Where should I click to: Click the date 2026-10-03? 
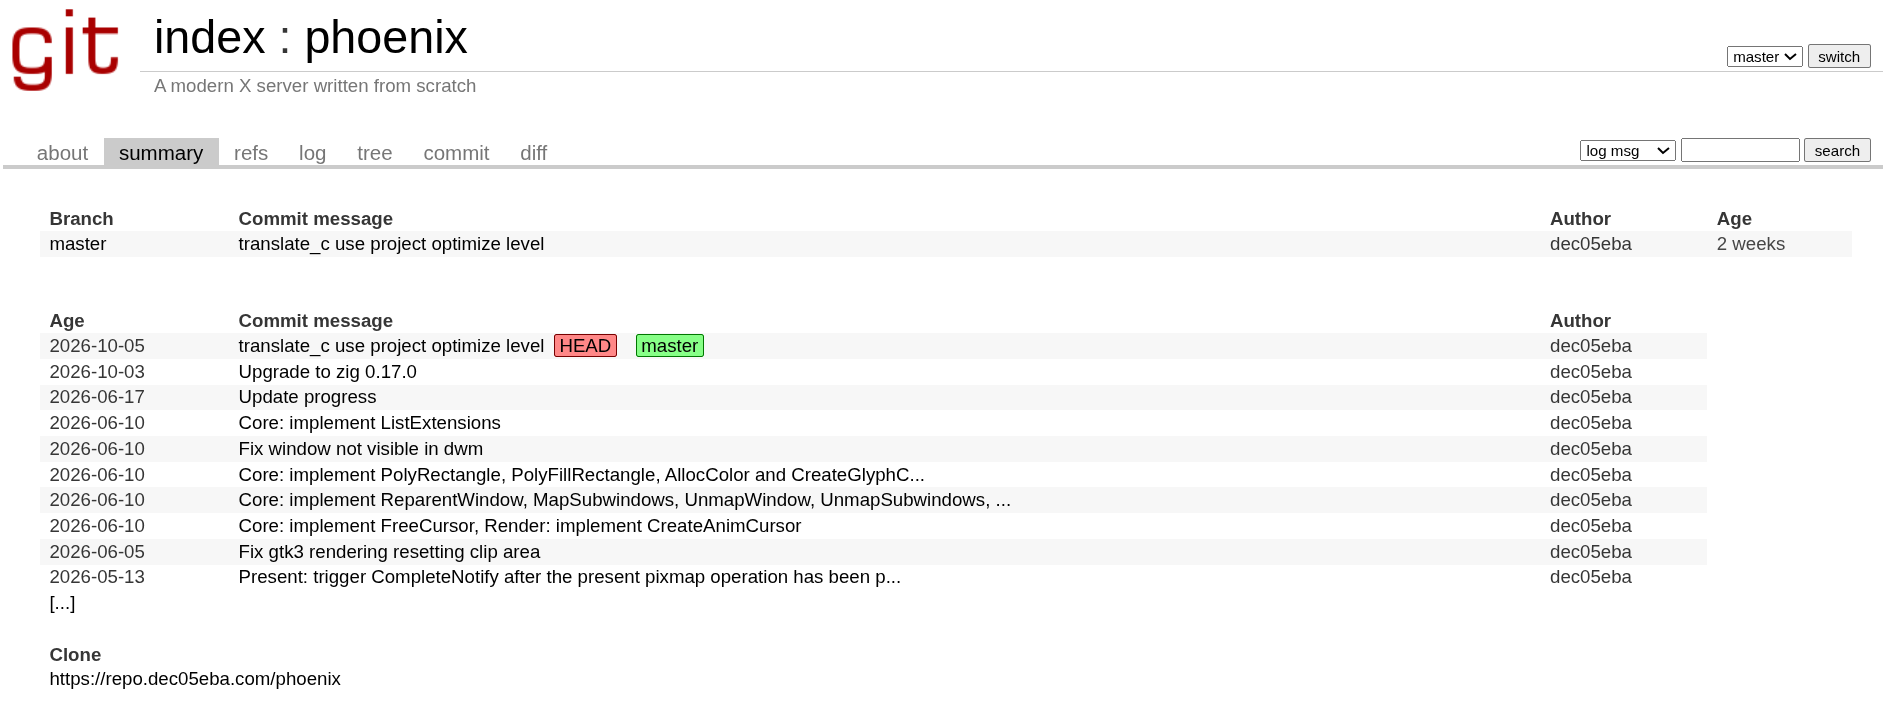[x=97, y=372]
